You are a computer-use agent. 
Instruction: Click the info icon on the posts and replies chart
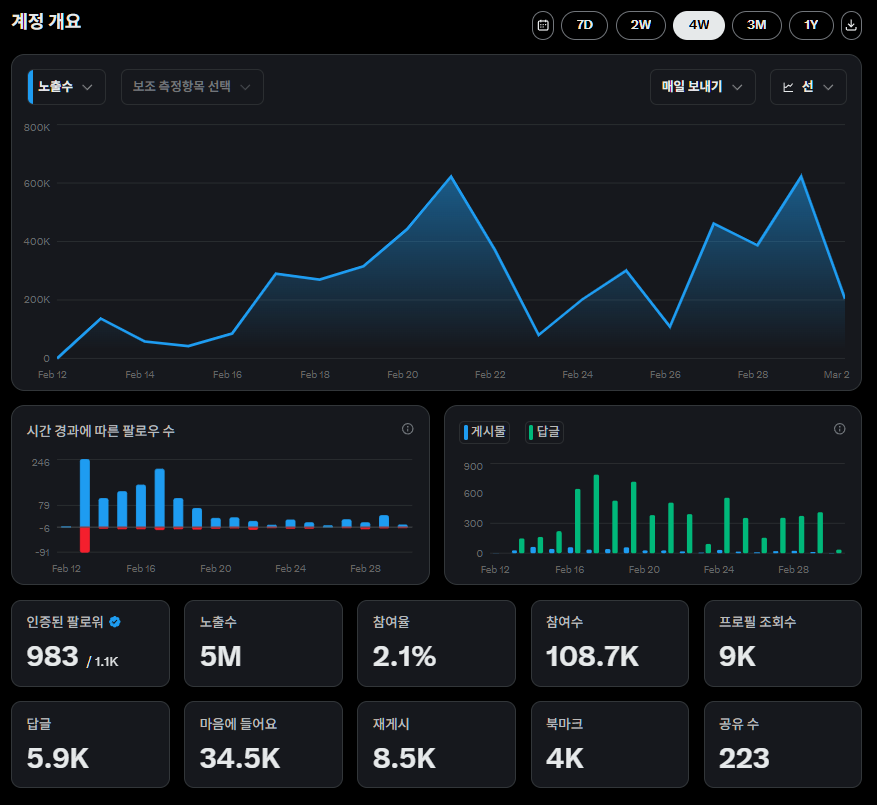point(839,428)
